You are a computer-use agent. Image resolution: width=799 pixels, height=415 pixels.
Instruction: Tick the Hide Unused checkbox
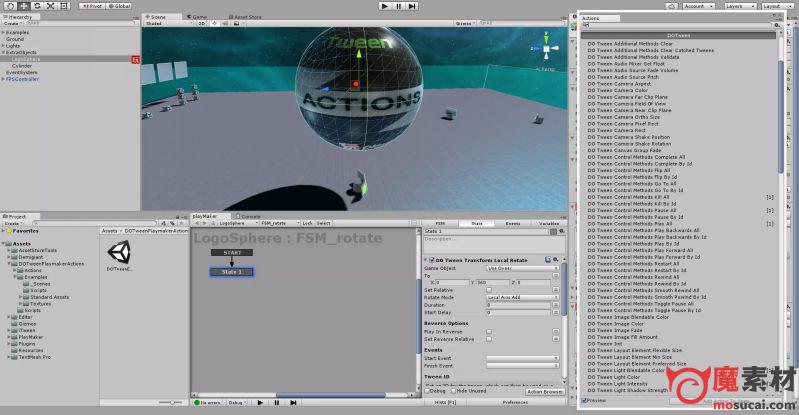click(x=454, y=391)
